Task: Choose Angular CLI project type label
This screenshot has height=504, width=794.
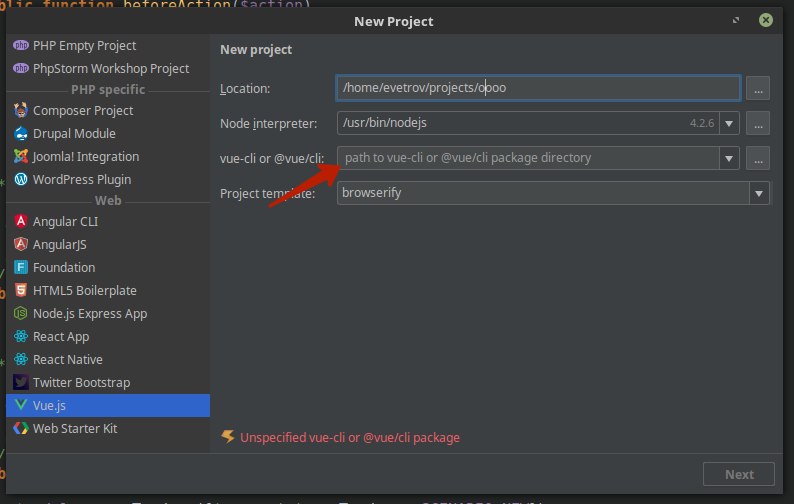Action: click(x=65, y=221)
